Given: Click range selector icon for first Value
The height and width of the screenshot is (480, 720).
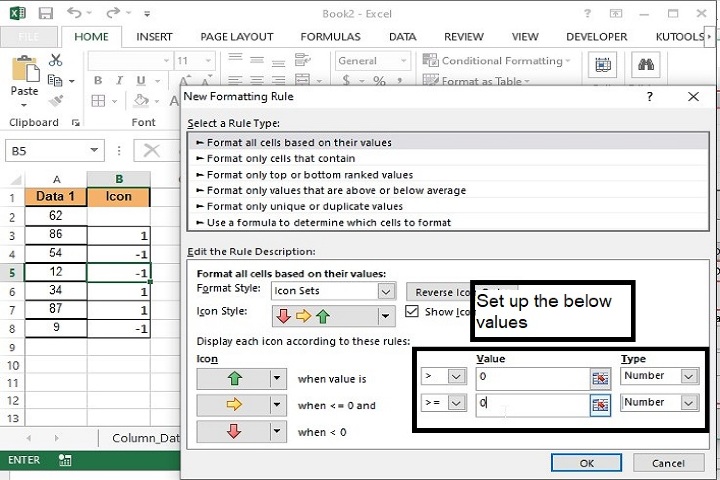Looking at the screenshot, I should [x=600, y=378].
